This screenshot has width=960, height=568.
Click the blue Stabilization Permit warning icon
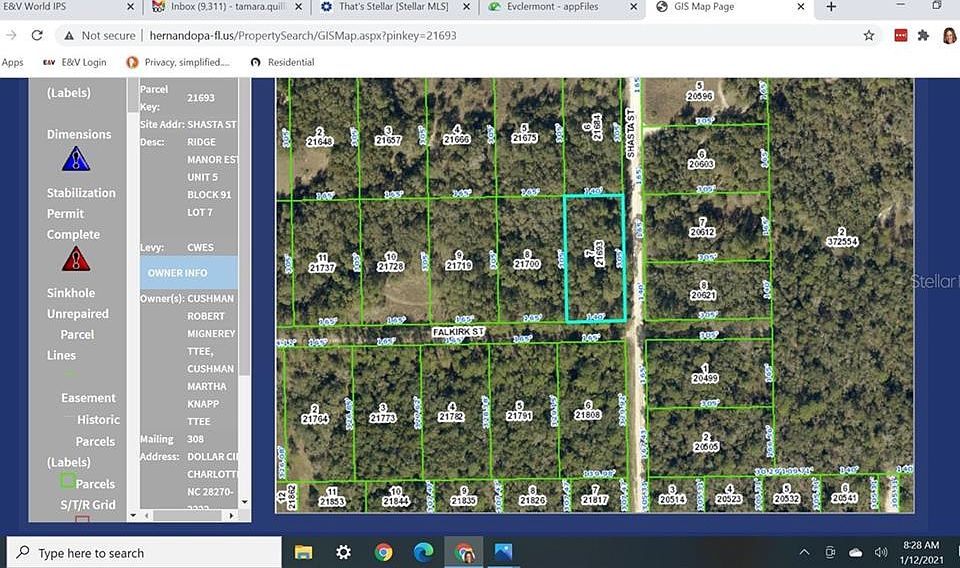[76, 159]
